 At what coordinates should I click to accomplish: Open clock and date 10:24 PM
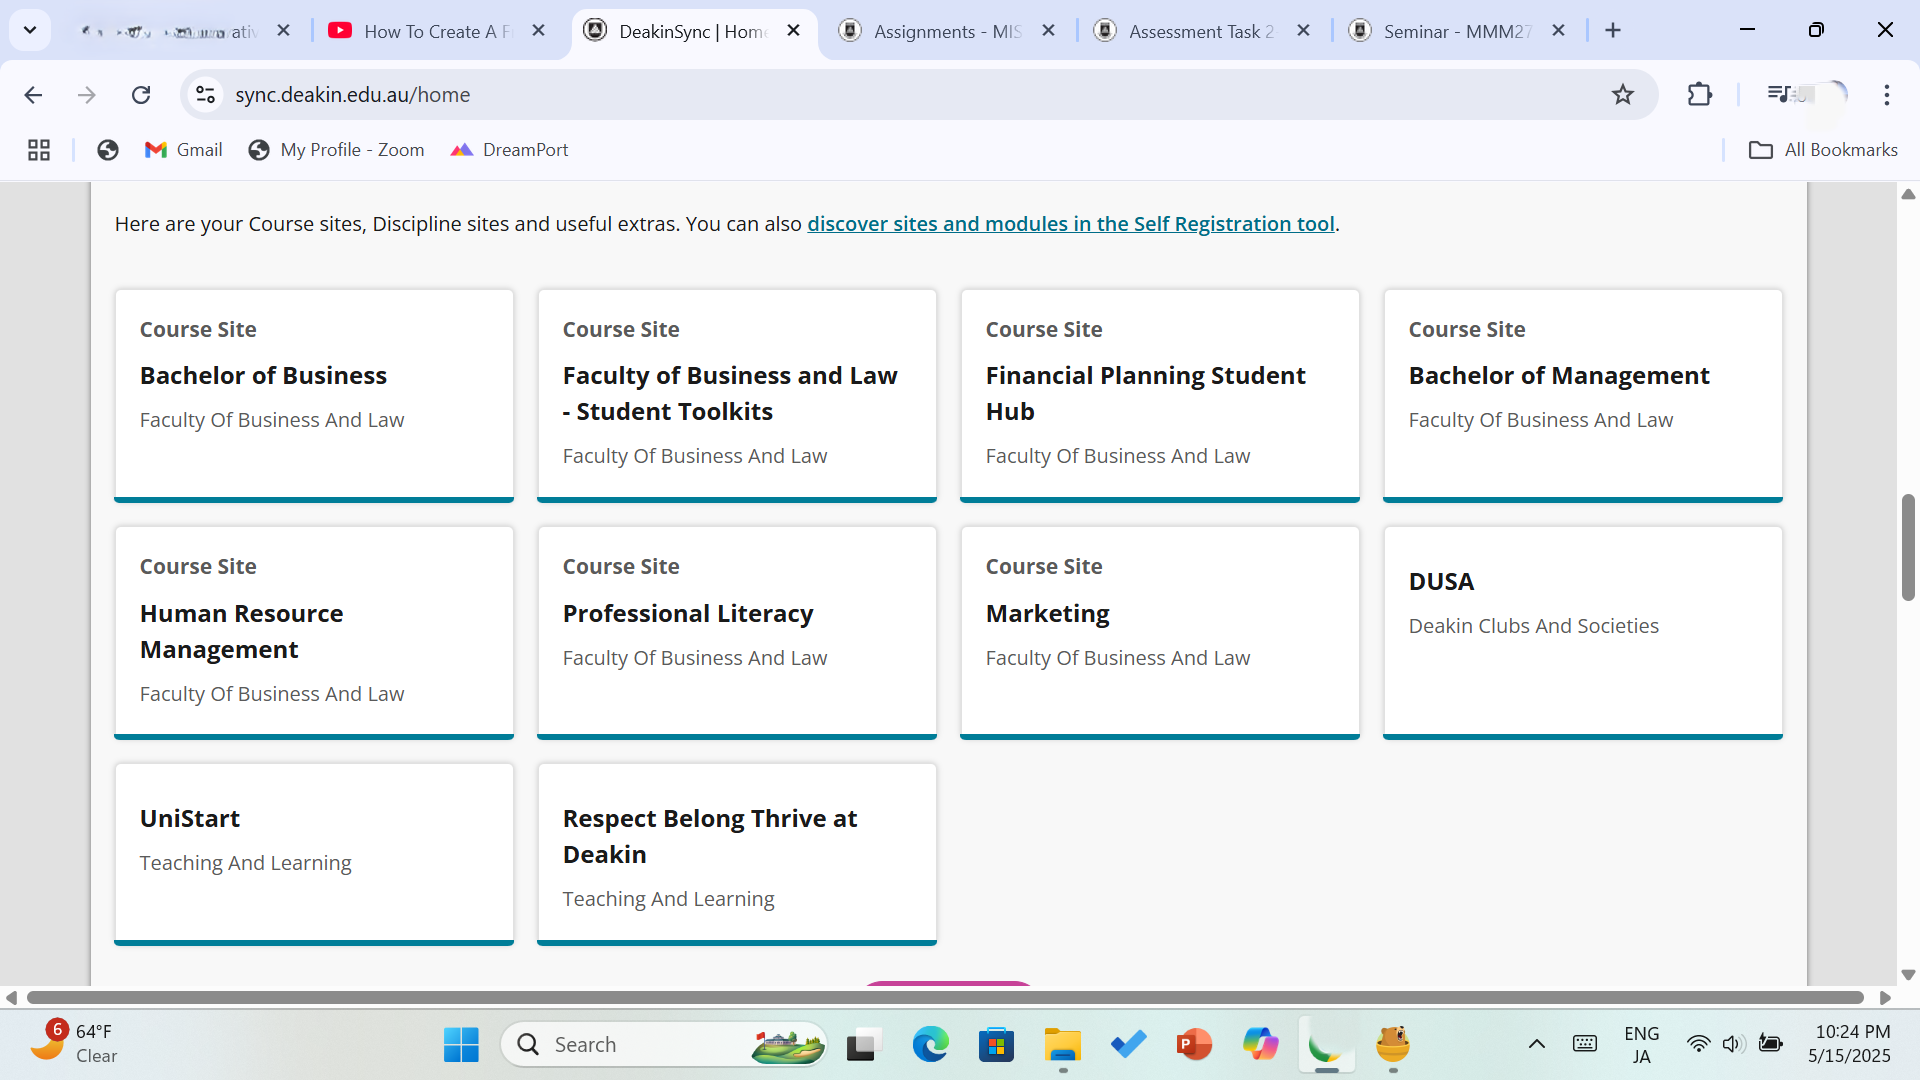[x=1850, y=1045]
